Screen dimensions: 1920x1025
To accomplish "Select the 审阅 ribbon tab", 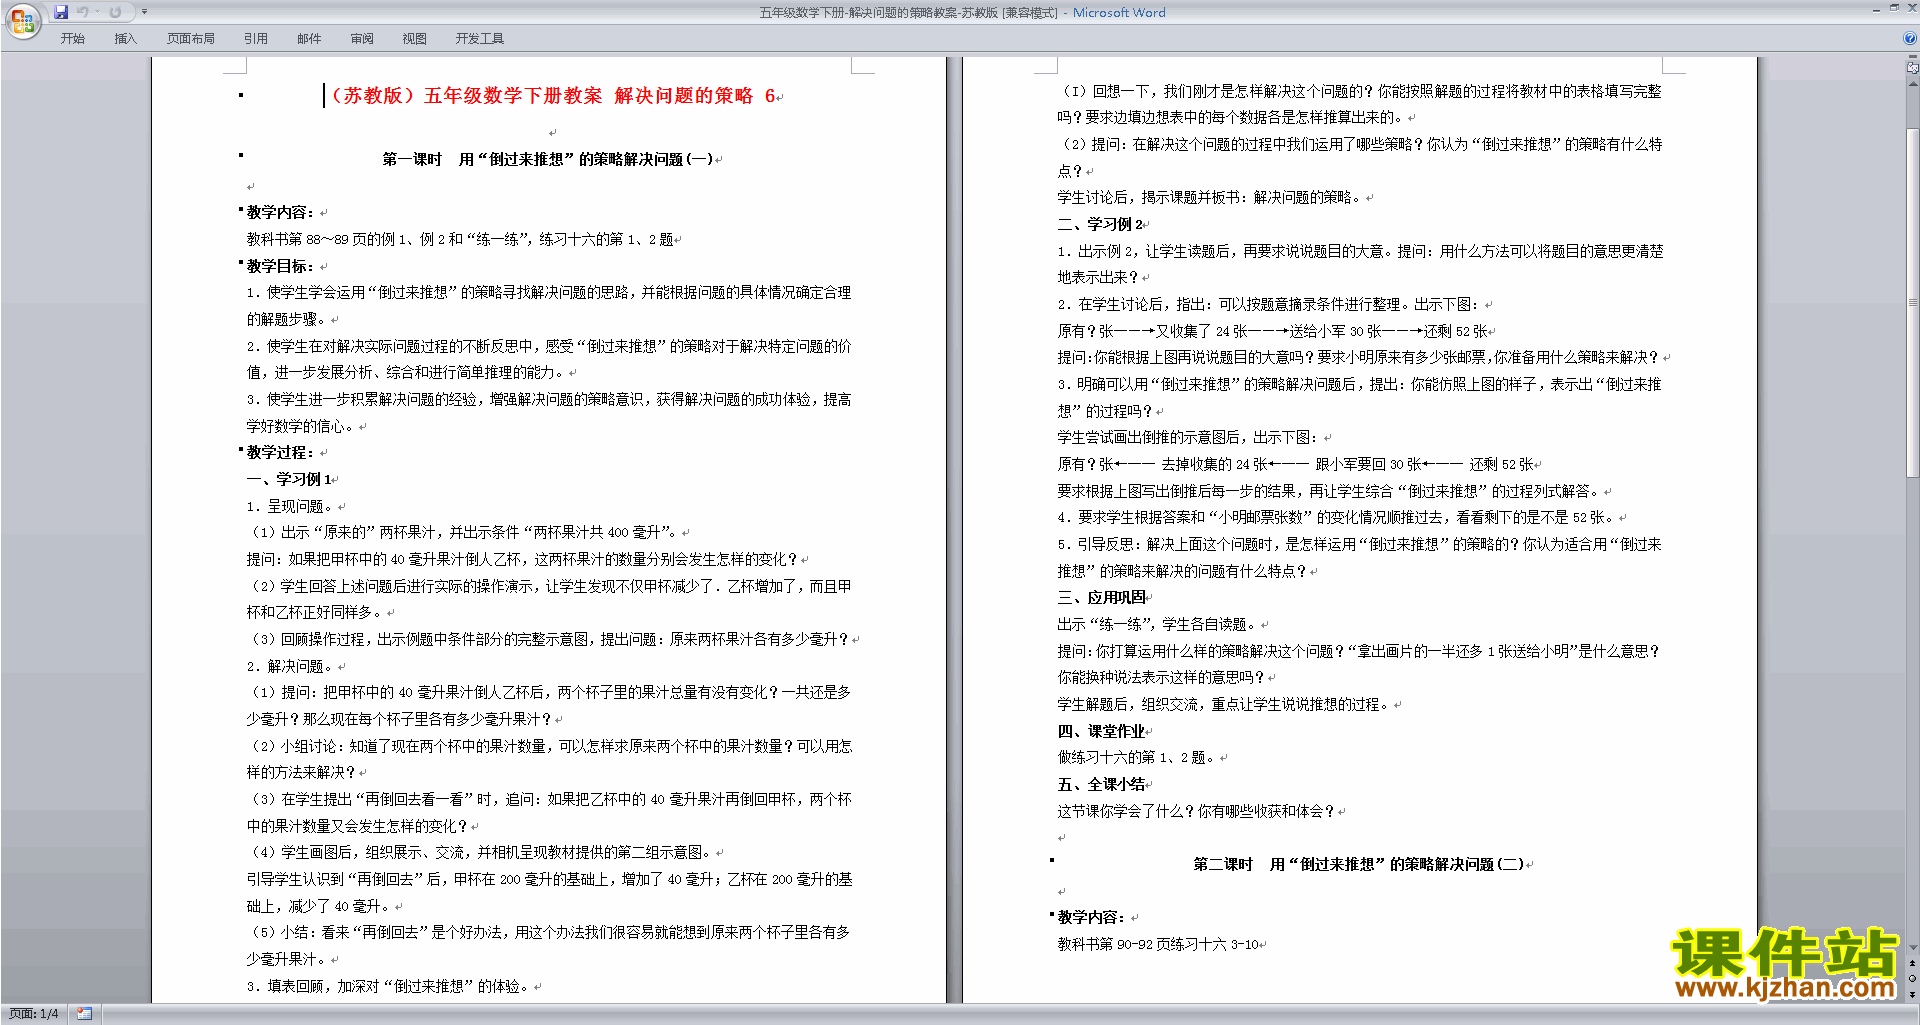I will click(x=362, y=39).
